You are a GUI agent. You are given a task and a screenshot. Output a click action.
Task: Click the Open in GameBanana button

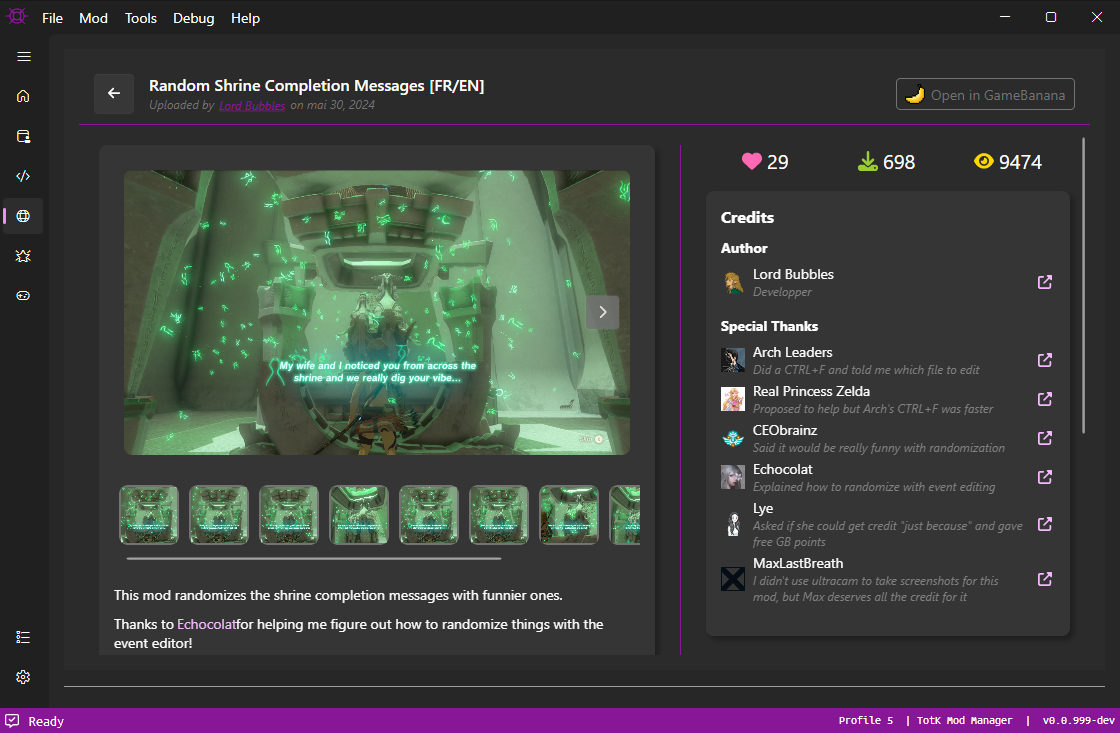(x=984, y=93)
